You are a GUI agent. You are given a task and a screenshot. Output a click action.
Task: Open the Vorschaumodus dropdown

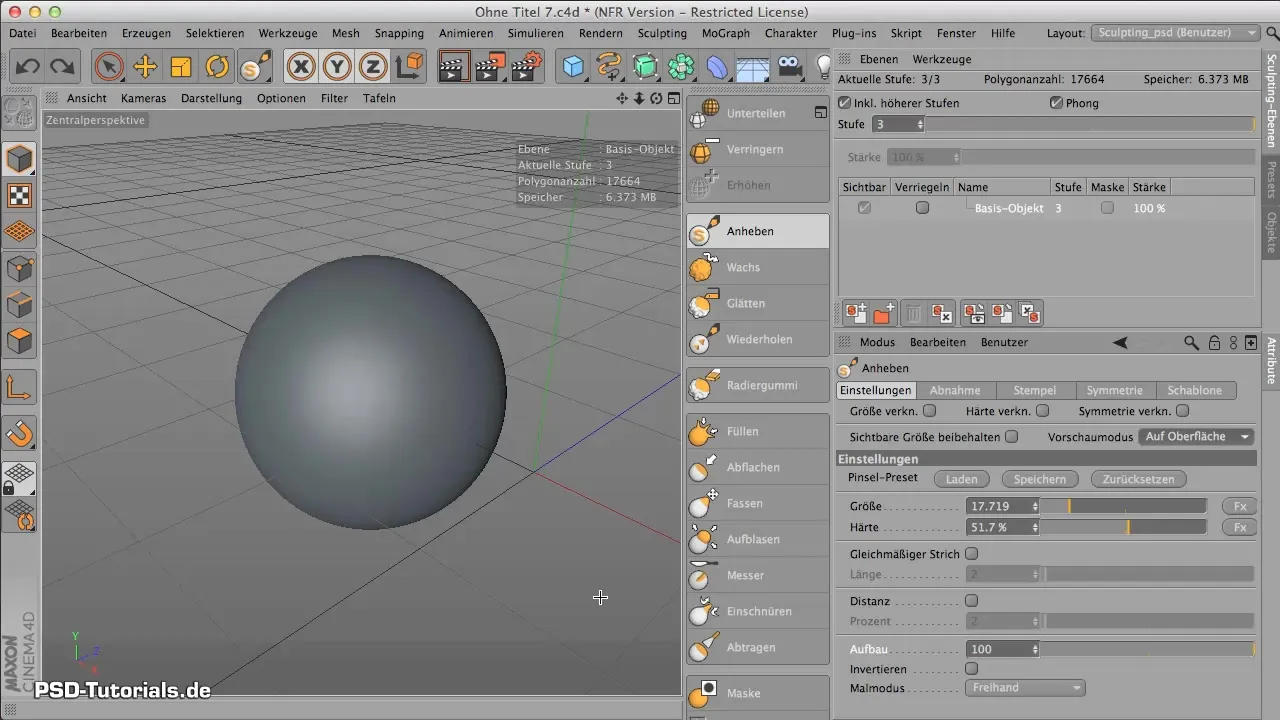pyautogui.click(x=1197, y=437)
